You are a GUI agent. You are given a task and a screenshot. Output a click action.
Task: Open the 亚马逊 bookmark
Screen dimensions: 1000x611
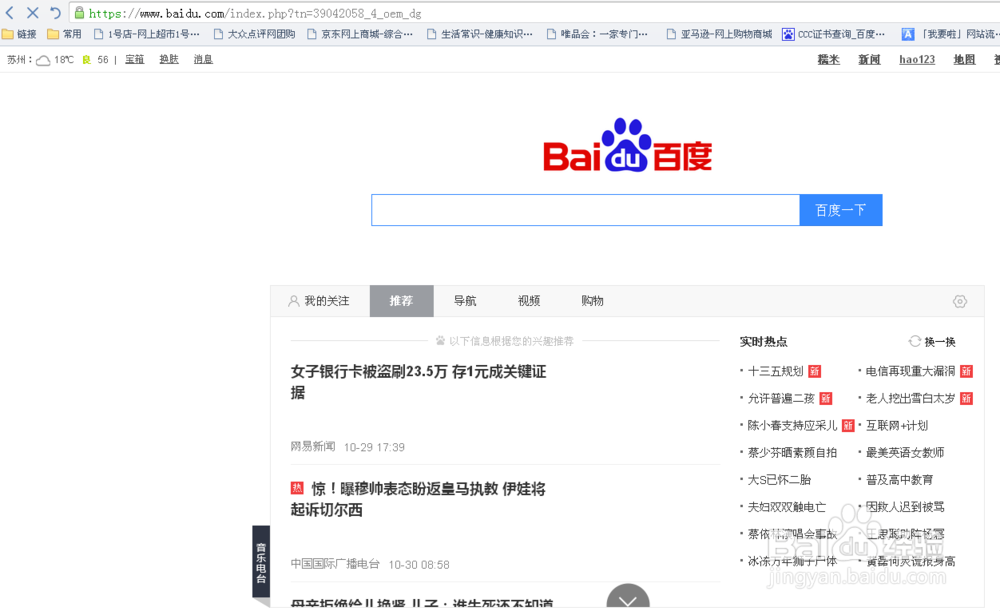(x=719, y=34)
